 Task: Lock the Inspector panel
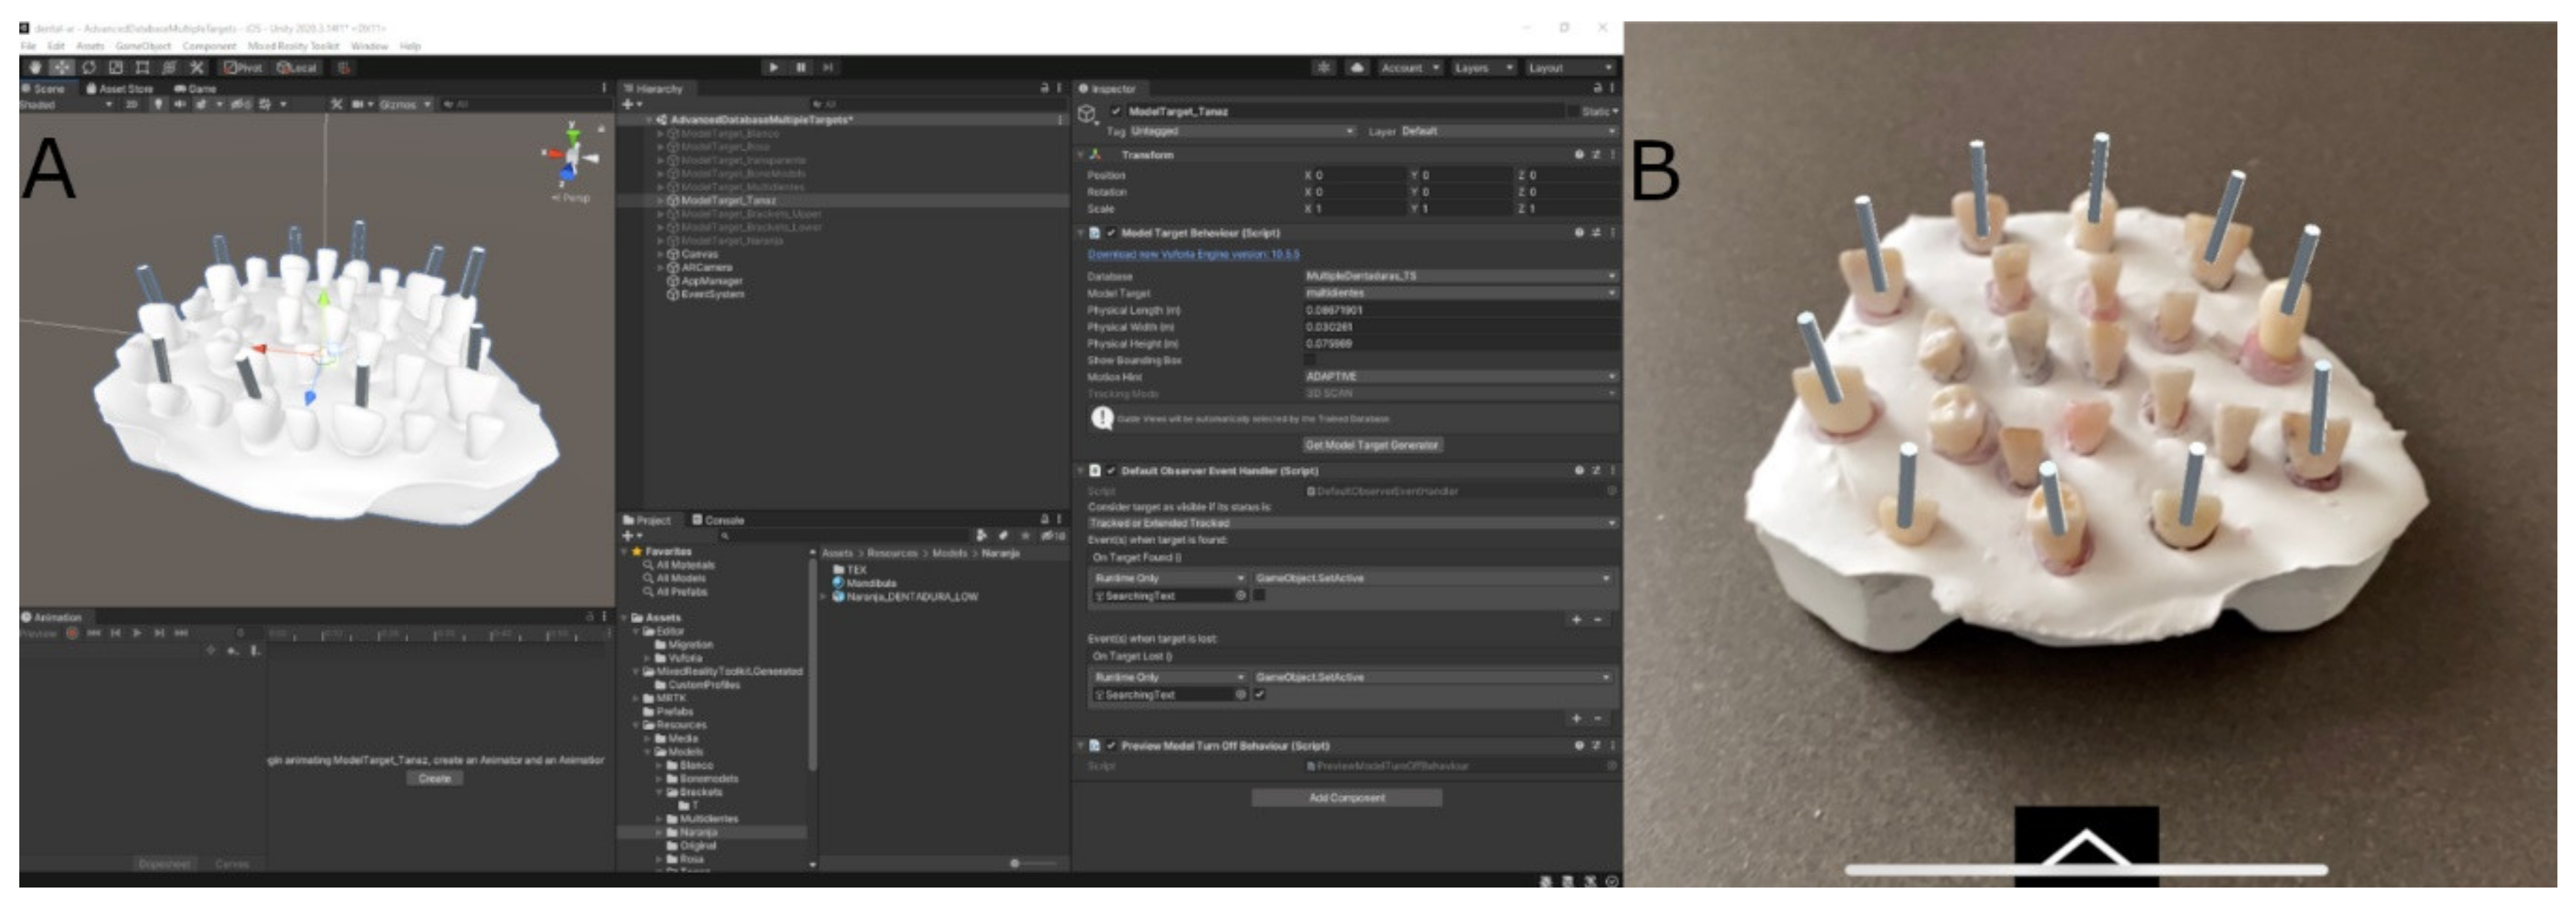click(1597, 88)
